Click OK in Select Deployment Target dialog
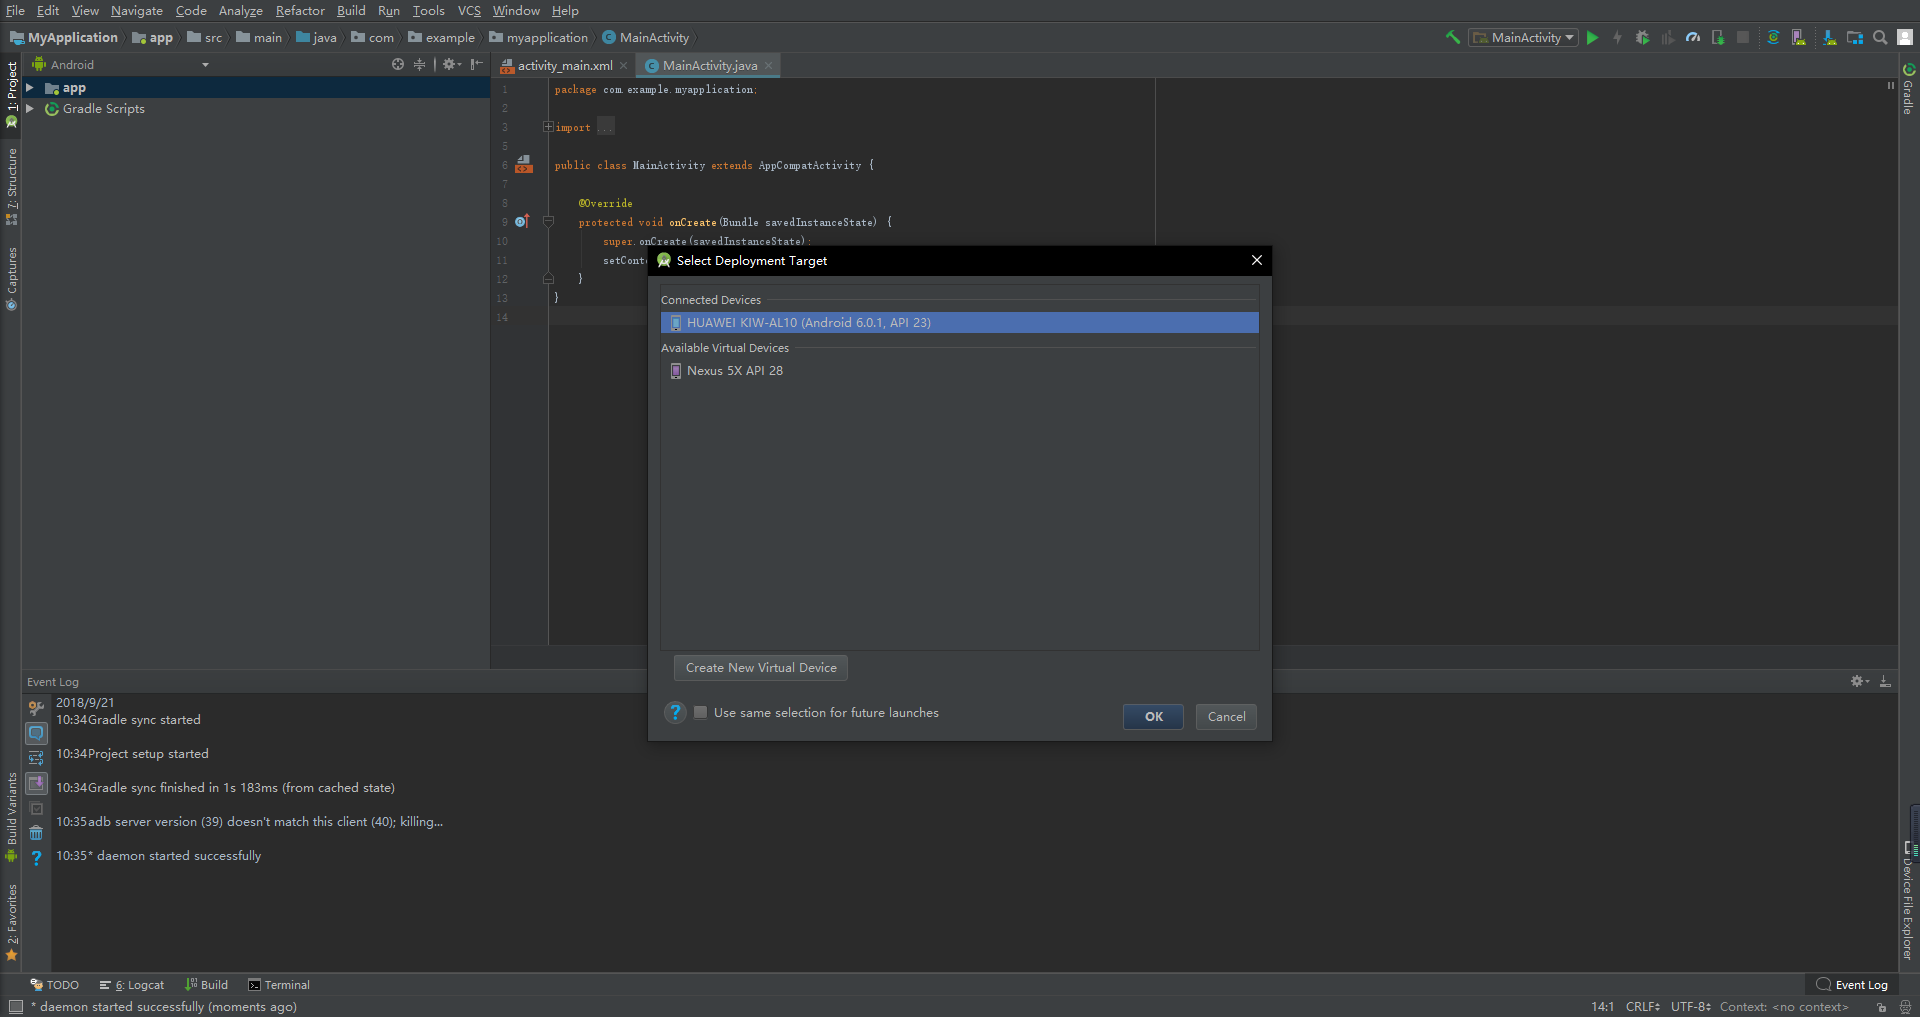Screen dimensions: 1920x1017 point(1153,716)
